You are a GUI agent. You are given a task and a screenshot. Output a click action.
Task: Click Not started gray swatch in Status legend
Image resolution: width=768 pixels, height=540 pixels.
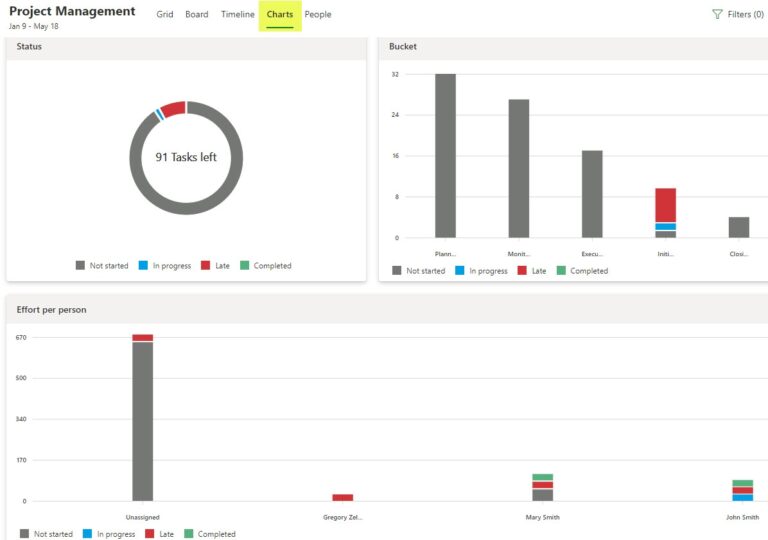pyautogui.click(x=80, y=265)
